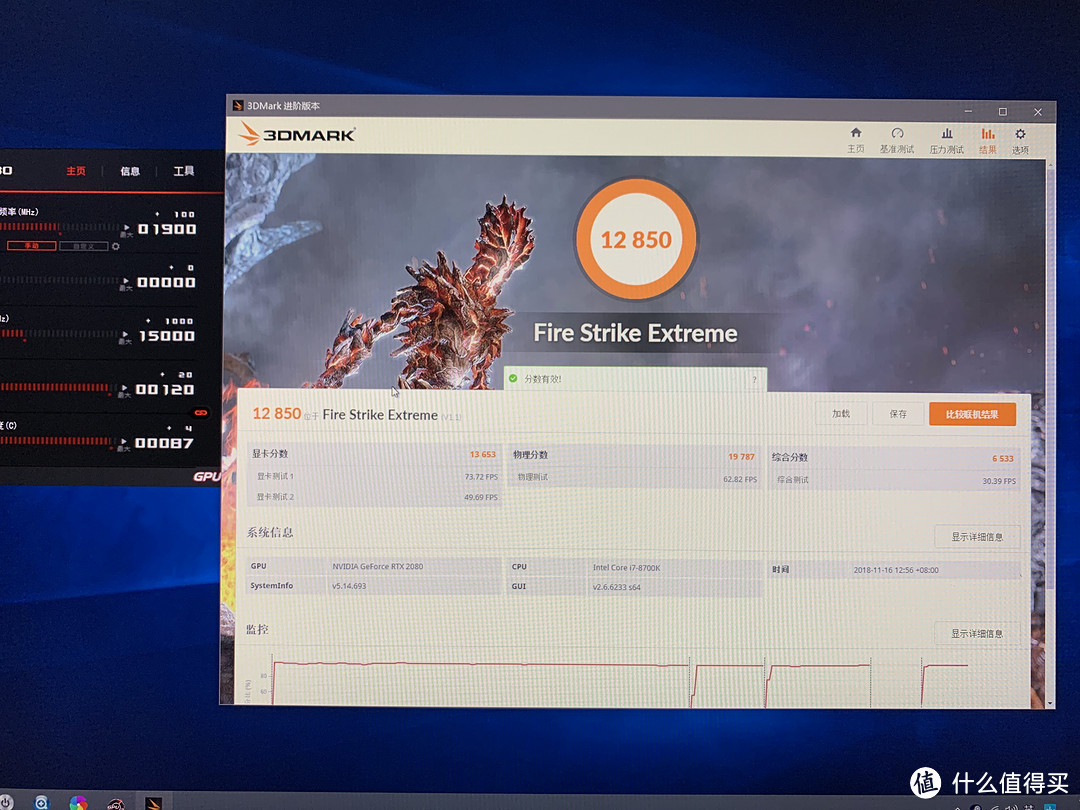
Task: Click the 3DMARK logo in the header
Action: tap(298, 134)
